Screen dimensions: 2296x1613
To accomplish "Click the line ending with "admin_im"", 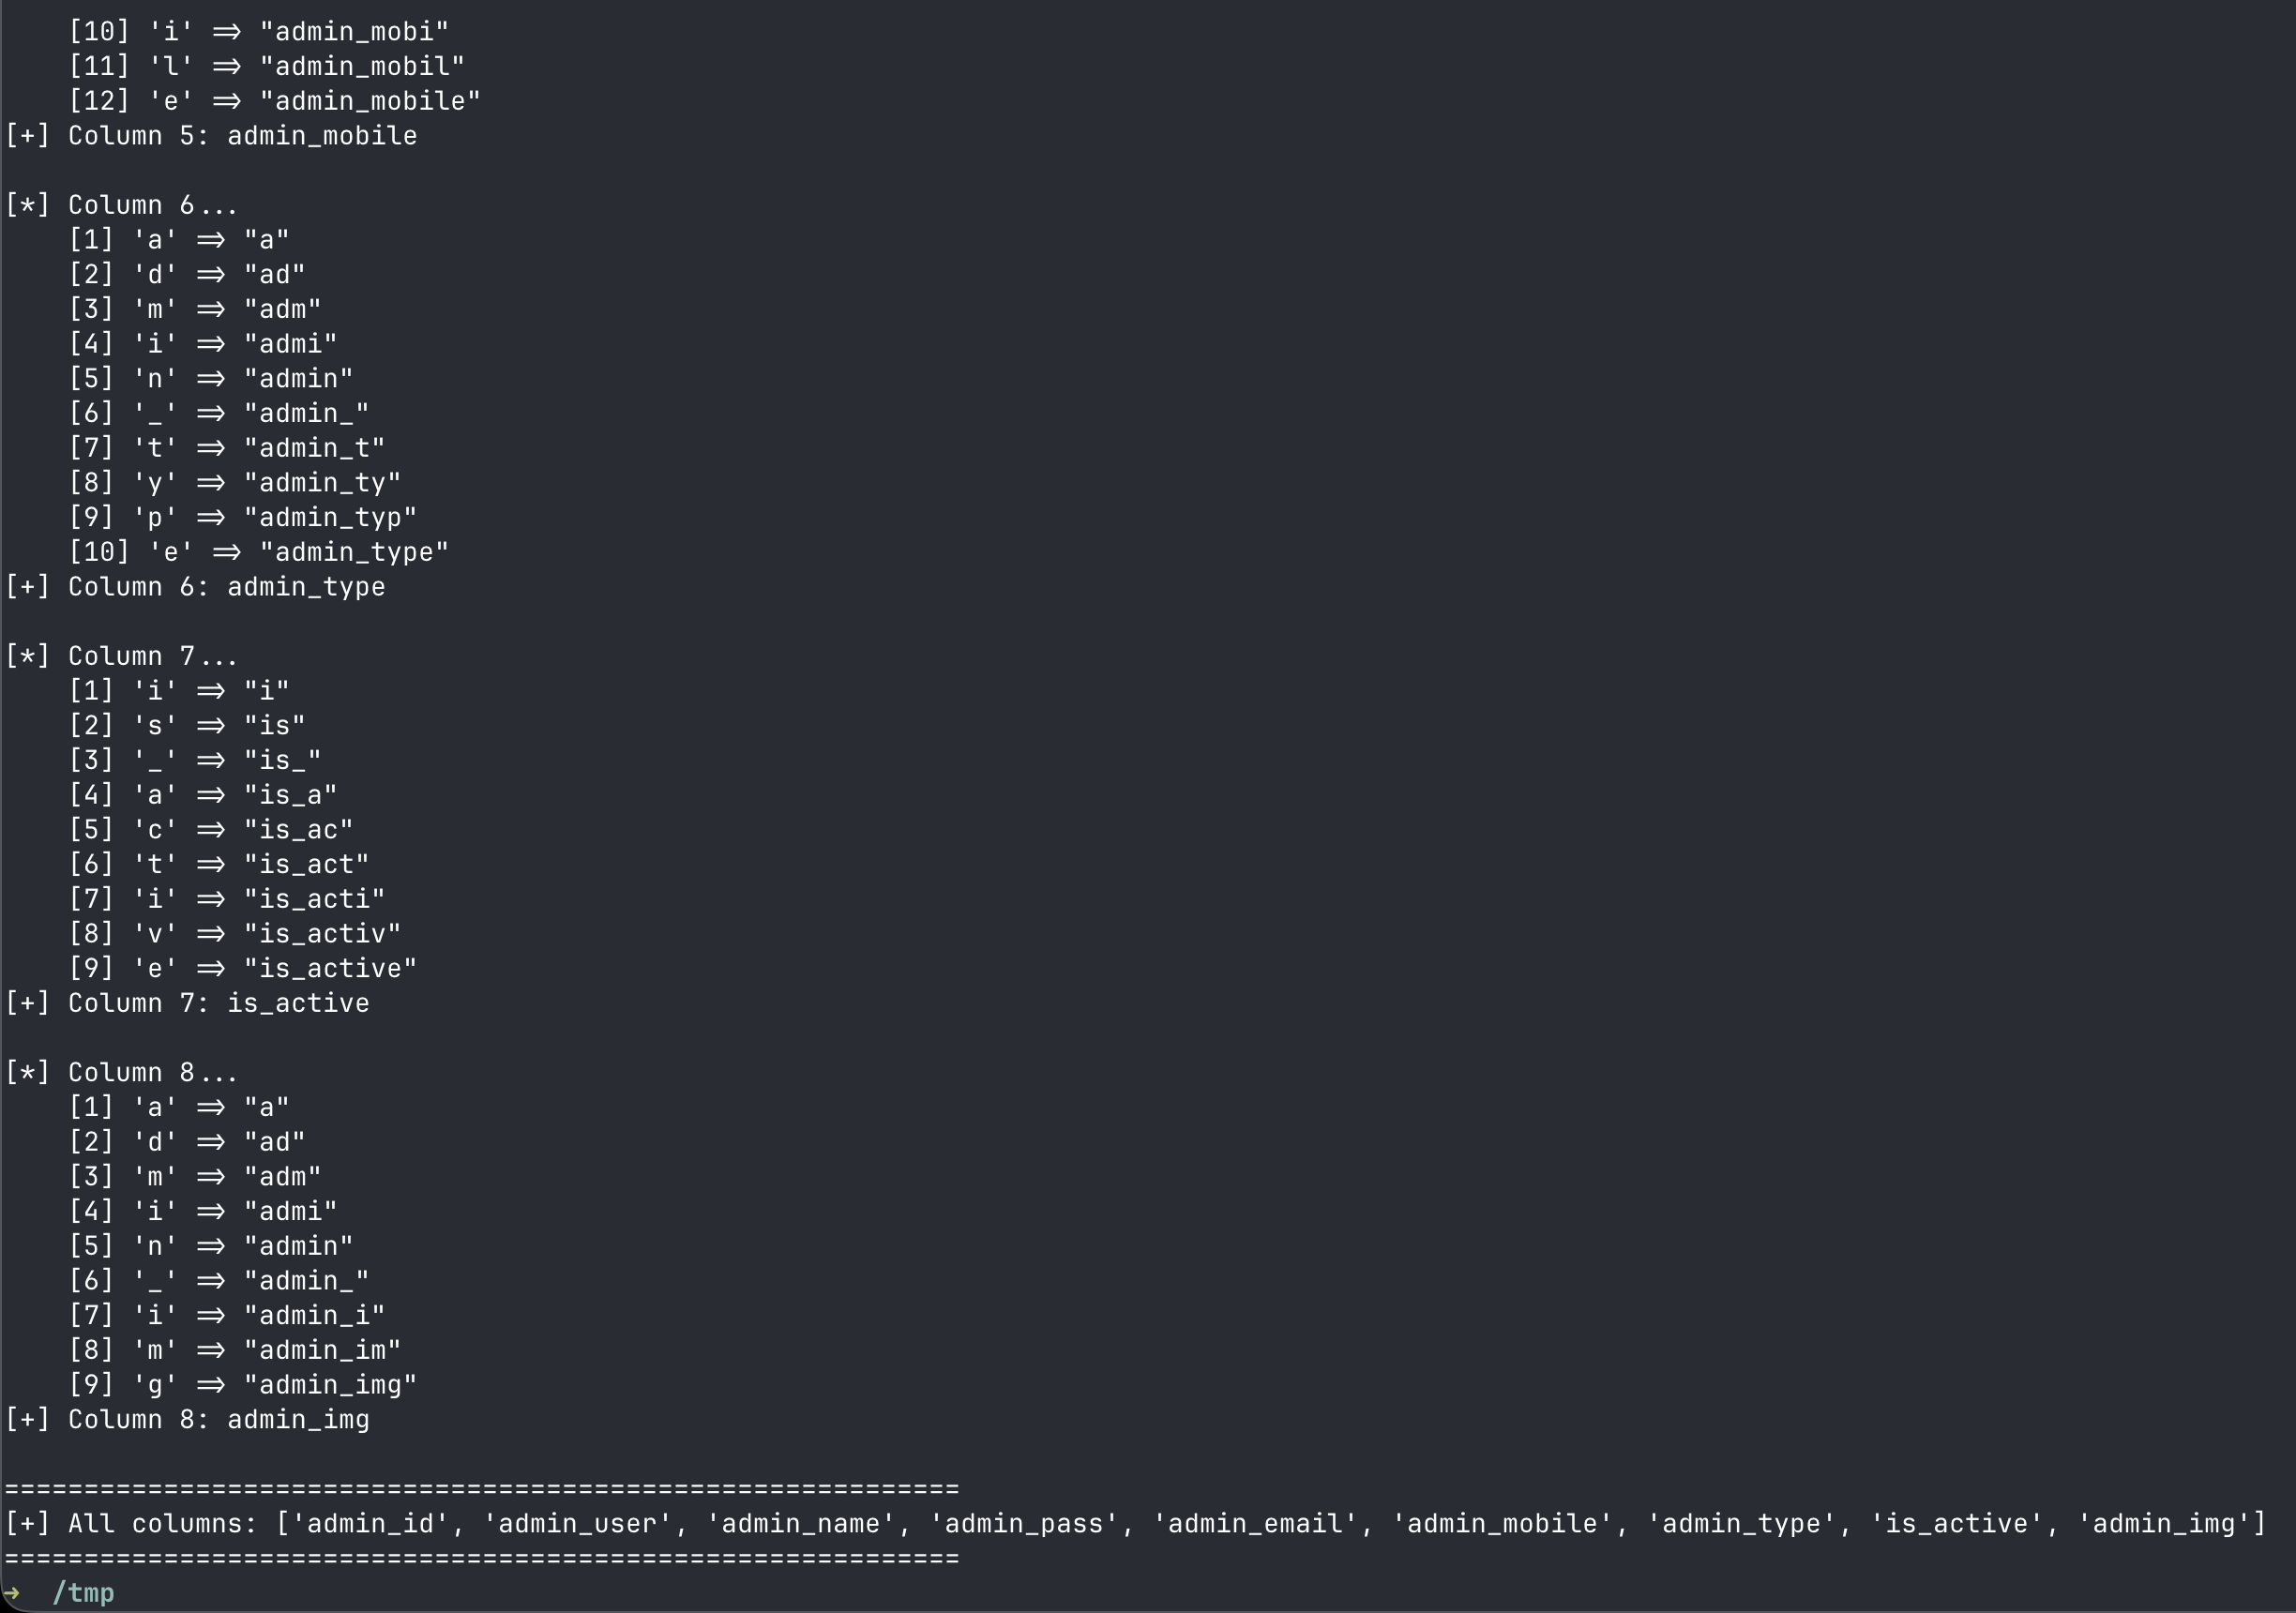I will tap(234, 1350).
